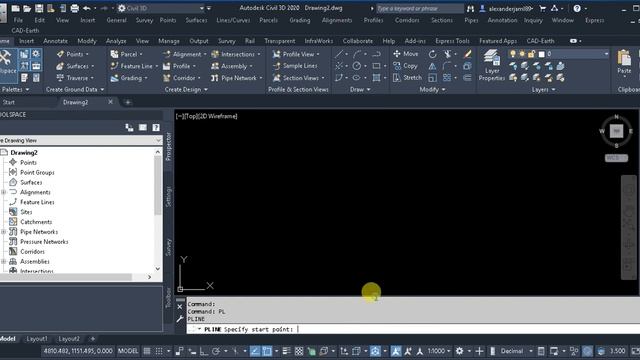The width and height of the screenshot is (640, 360).
Task: Click layer 0 white color swatch
Action: 542,54
